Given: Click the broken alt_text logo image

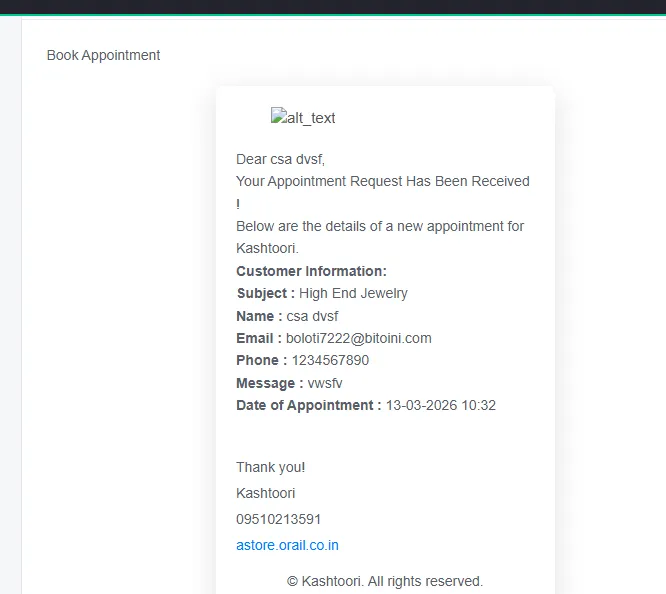Looking at the screenshot, I should 303,118.
